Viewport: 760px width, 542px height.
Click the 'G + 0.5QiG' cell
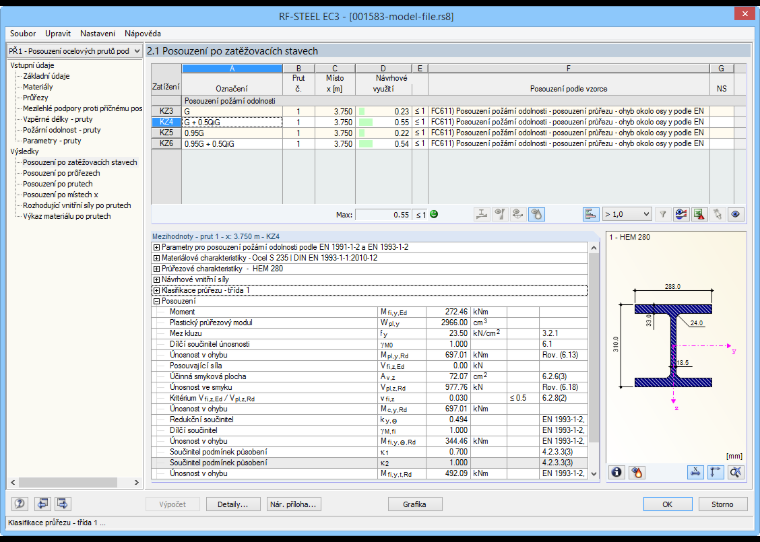(232, 122)
